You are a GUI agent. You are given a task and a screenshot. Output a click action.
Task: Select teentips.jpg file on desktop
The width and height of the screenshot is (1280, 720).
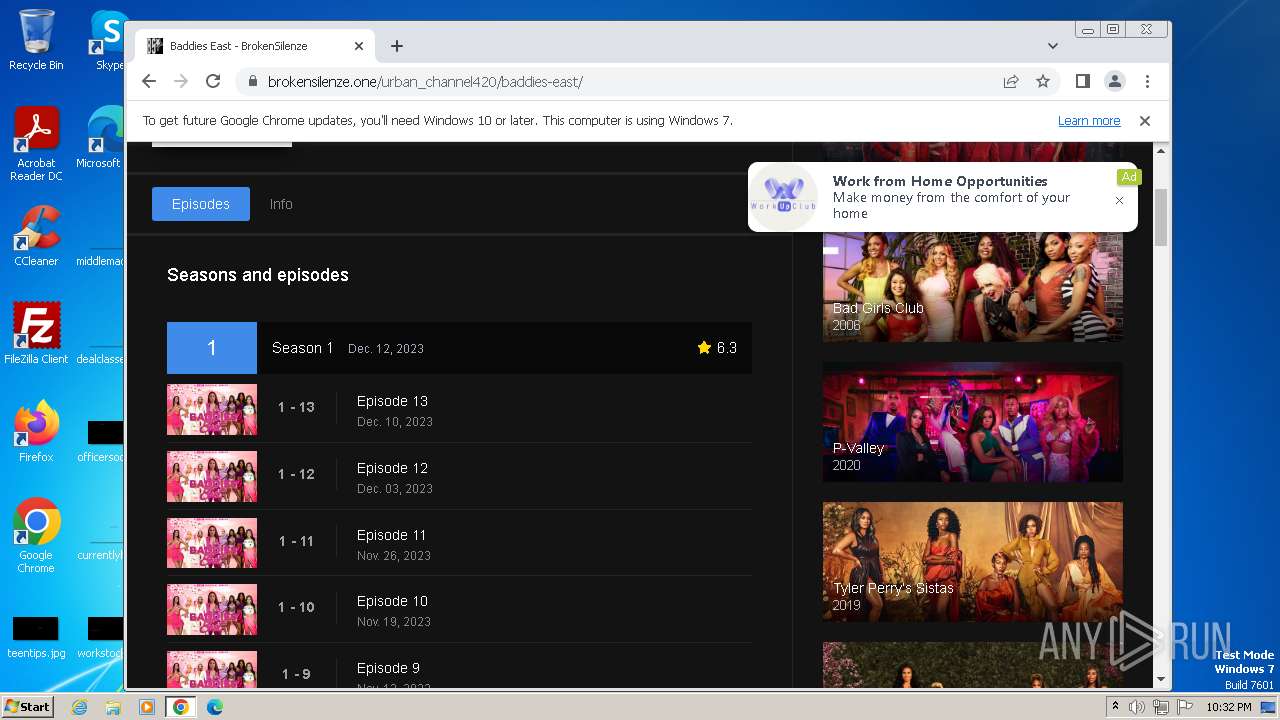pos(36,638)
